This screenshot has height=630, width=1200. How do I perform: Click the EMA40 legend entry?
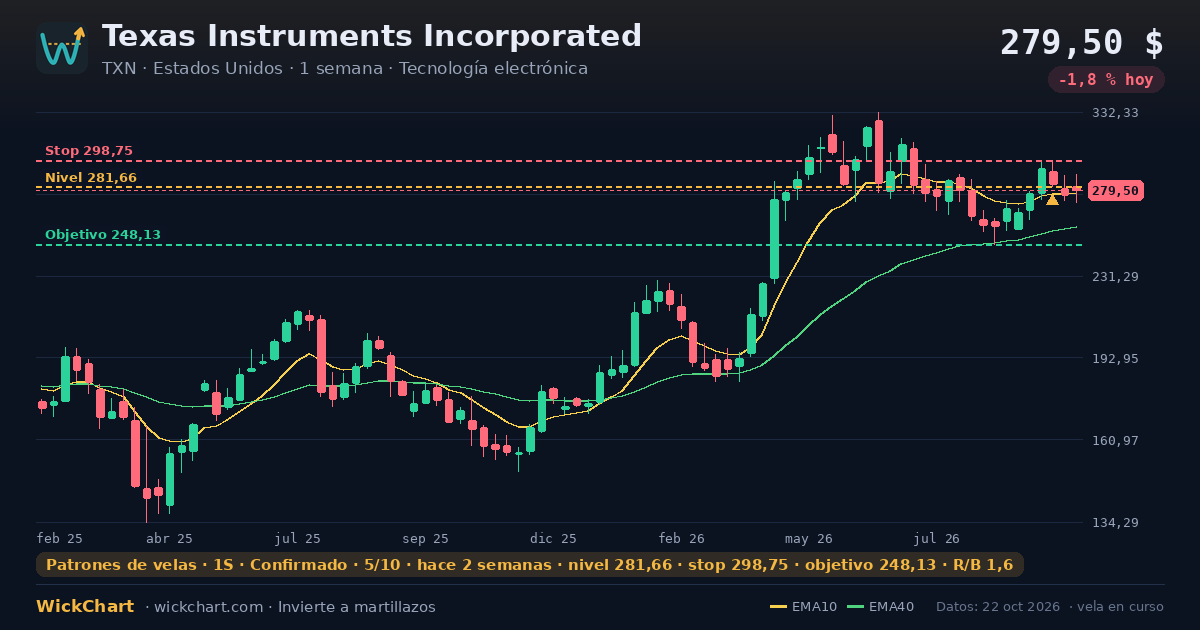coord(881,607)
